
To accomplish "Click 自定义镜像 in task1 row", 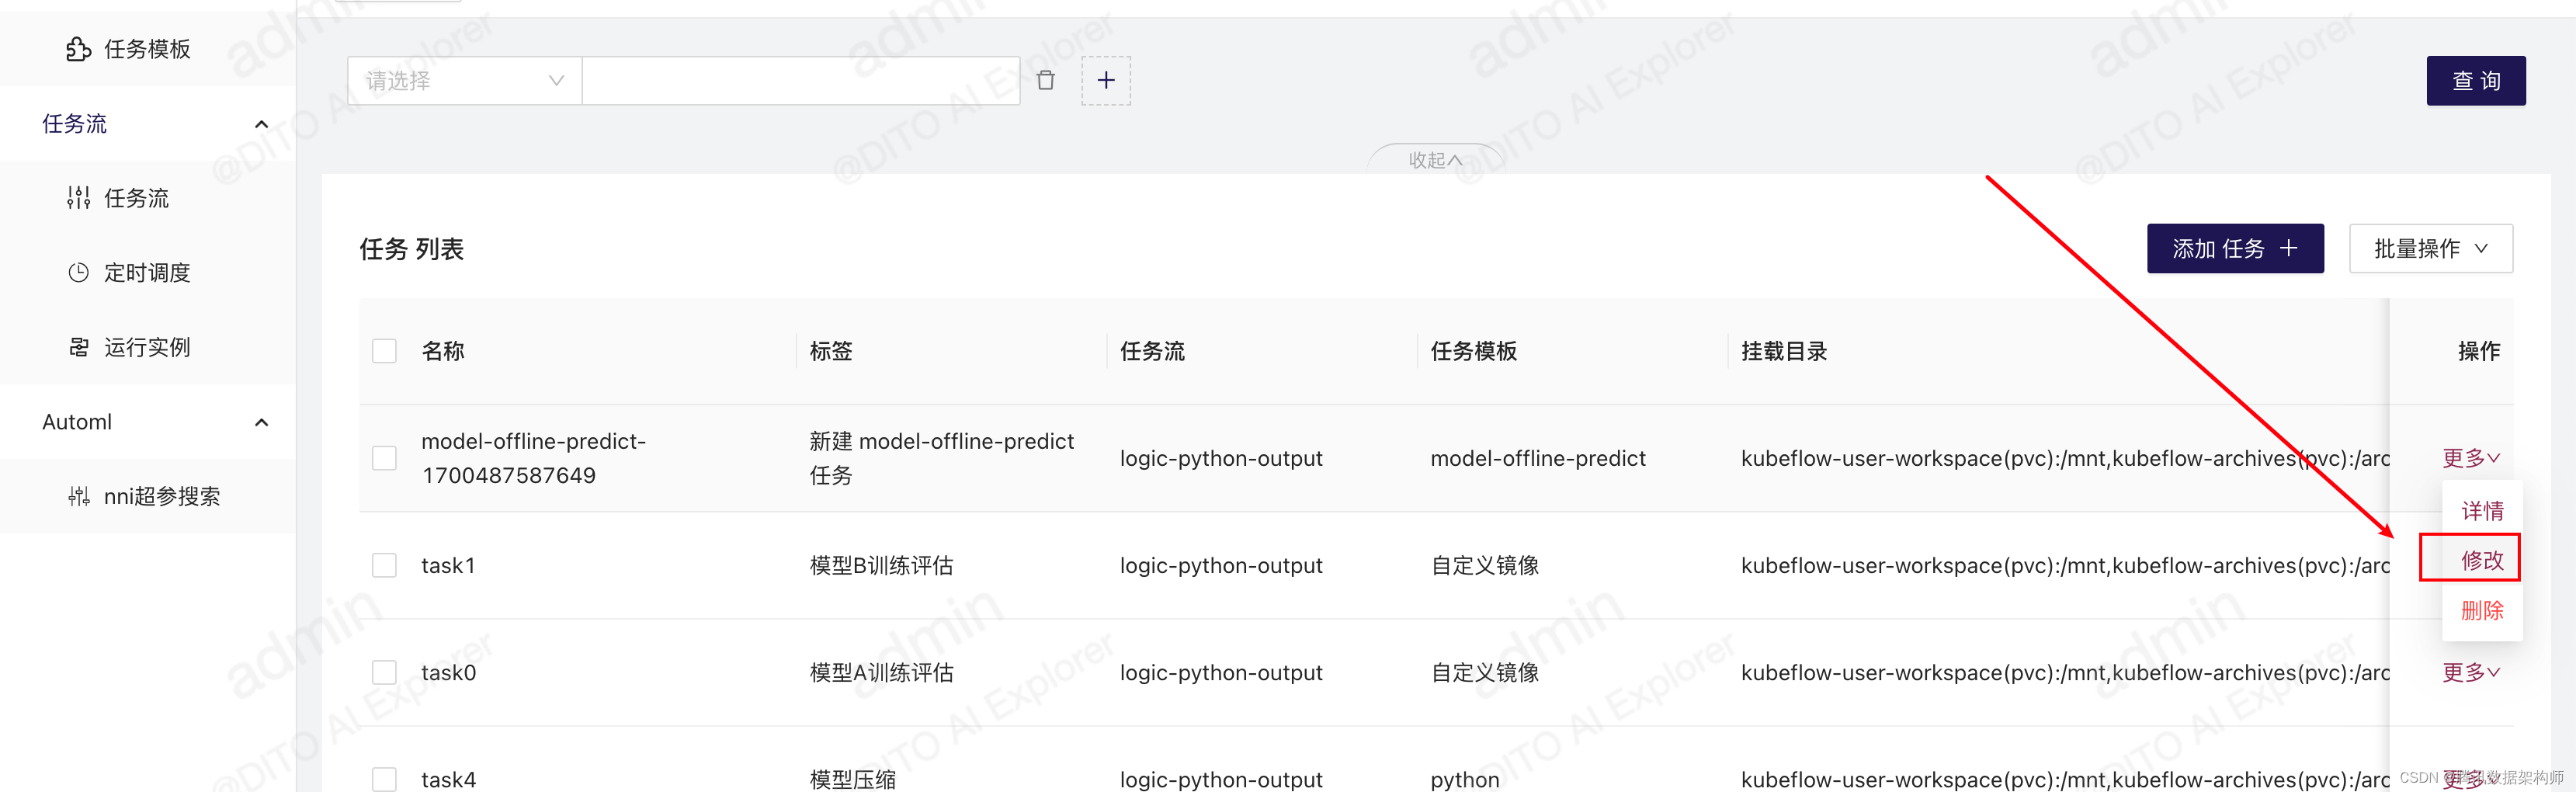I will coord(1484,565).
